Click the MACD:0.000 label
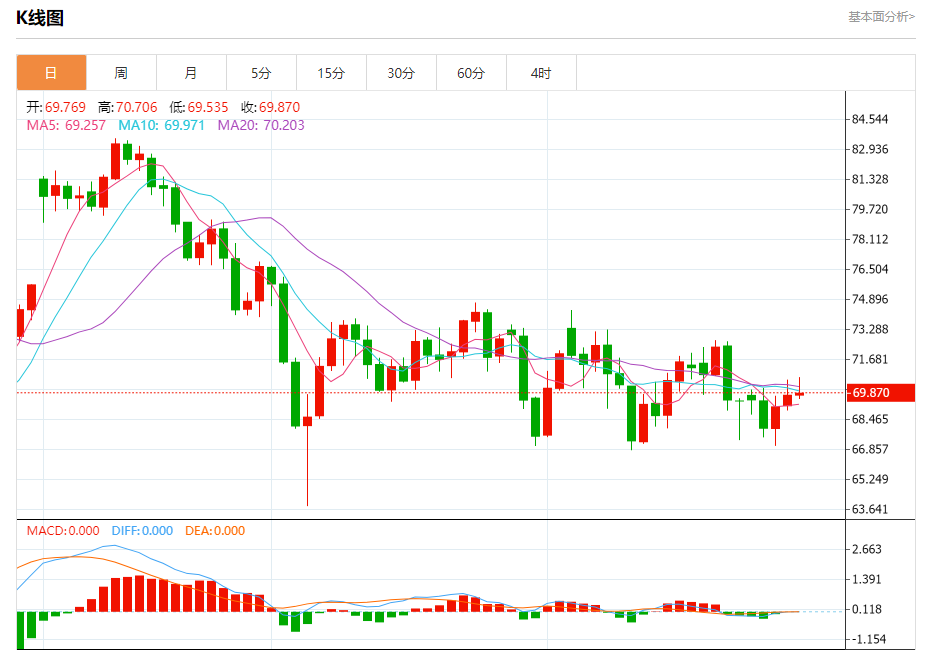The height and width of the screenshot is (650, 927). tap(63, 531)
